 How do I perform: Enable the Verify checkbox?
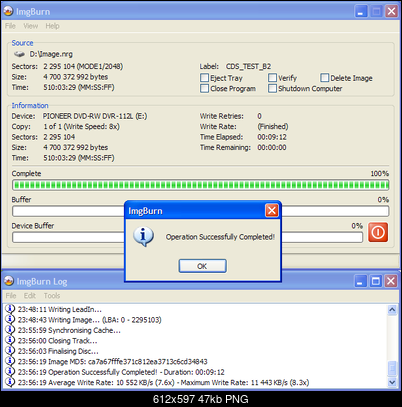coord(272,78)
